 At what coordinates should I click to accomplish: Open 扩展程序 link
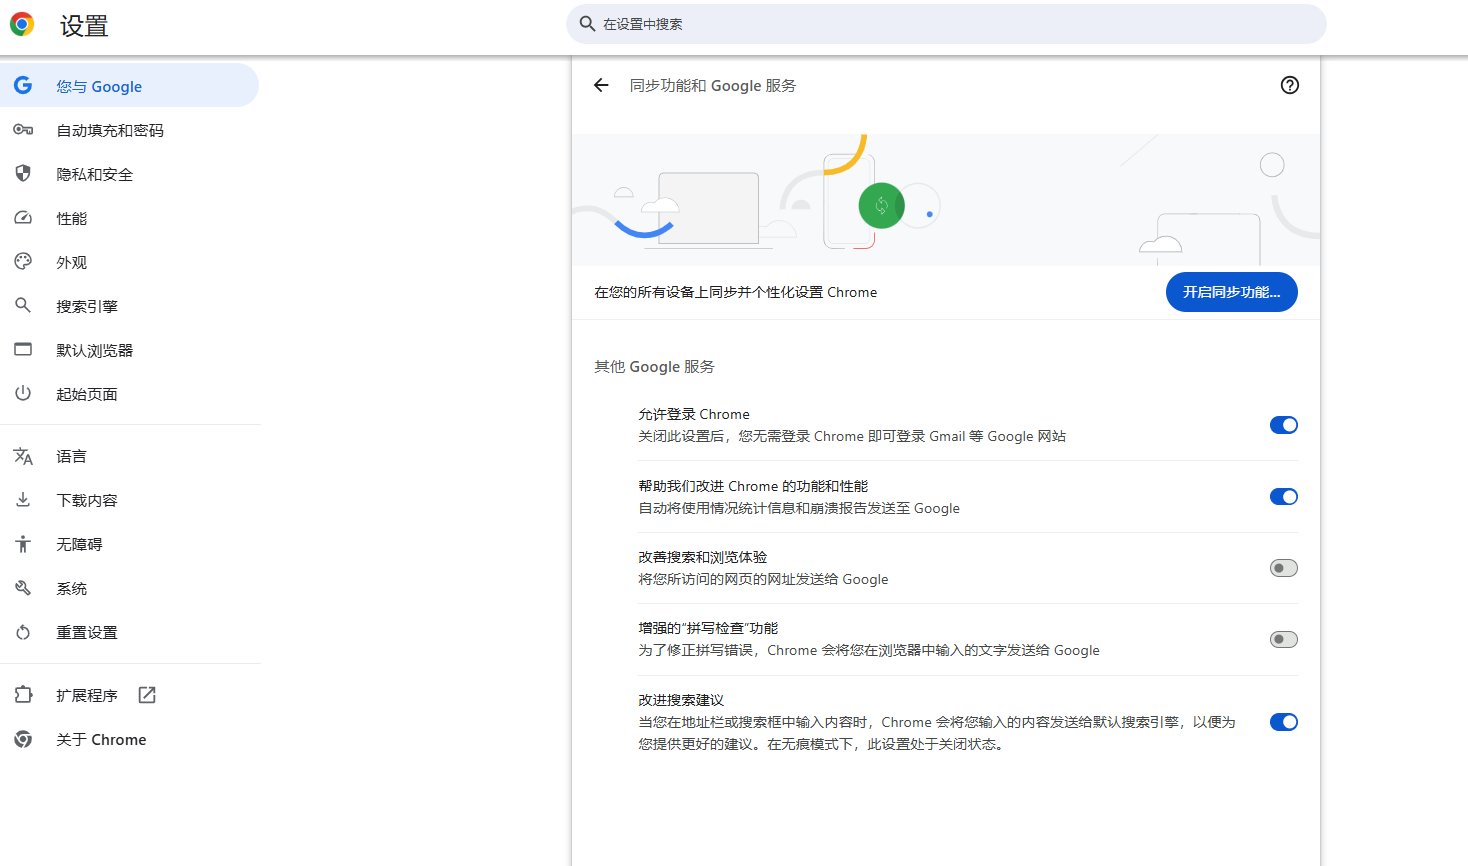129,695
